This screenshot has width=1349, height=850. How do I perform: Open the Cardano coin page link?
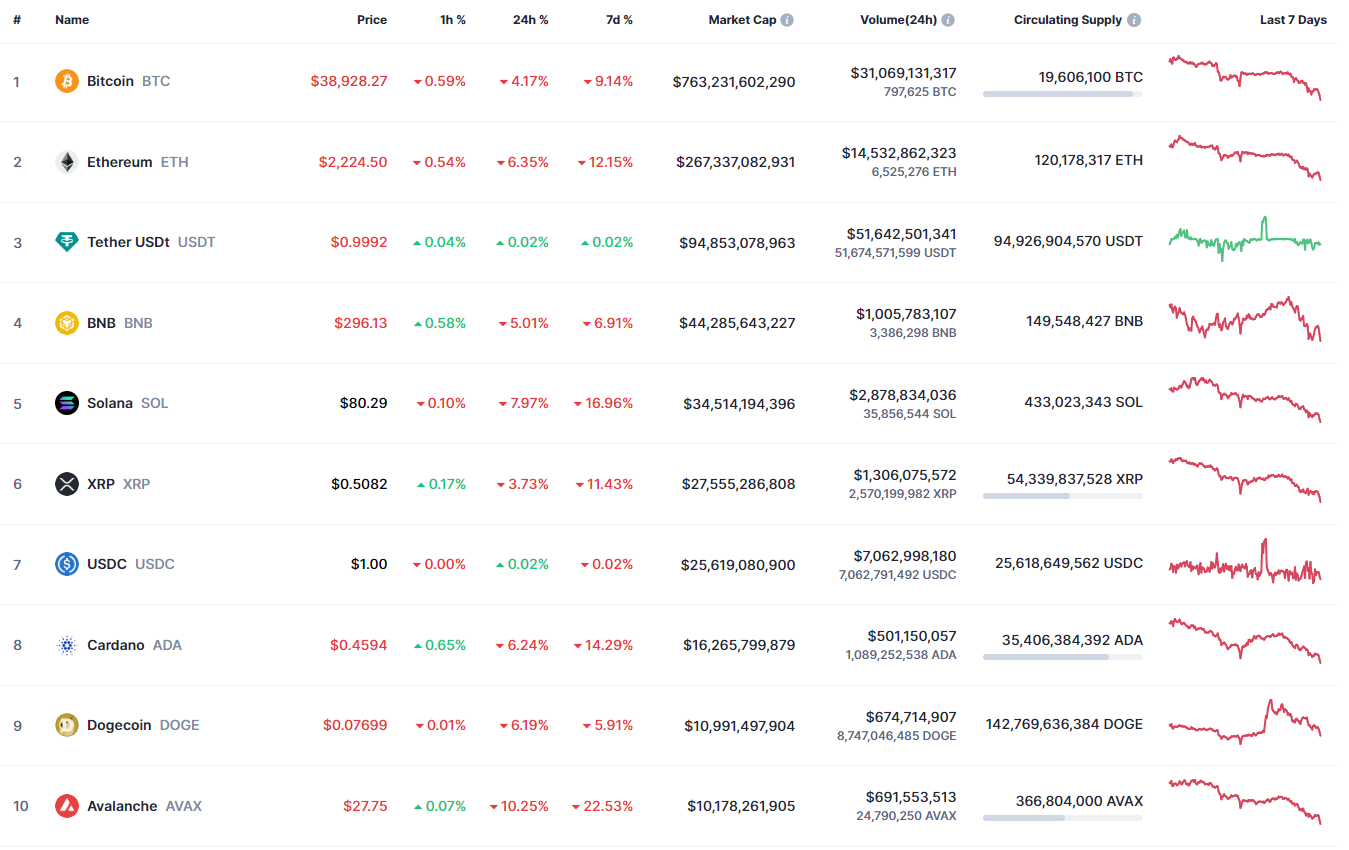point(135,645)
